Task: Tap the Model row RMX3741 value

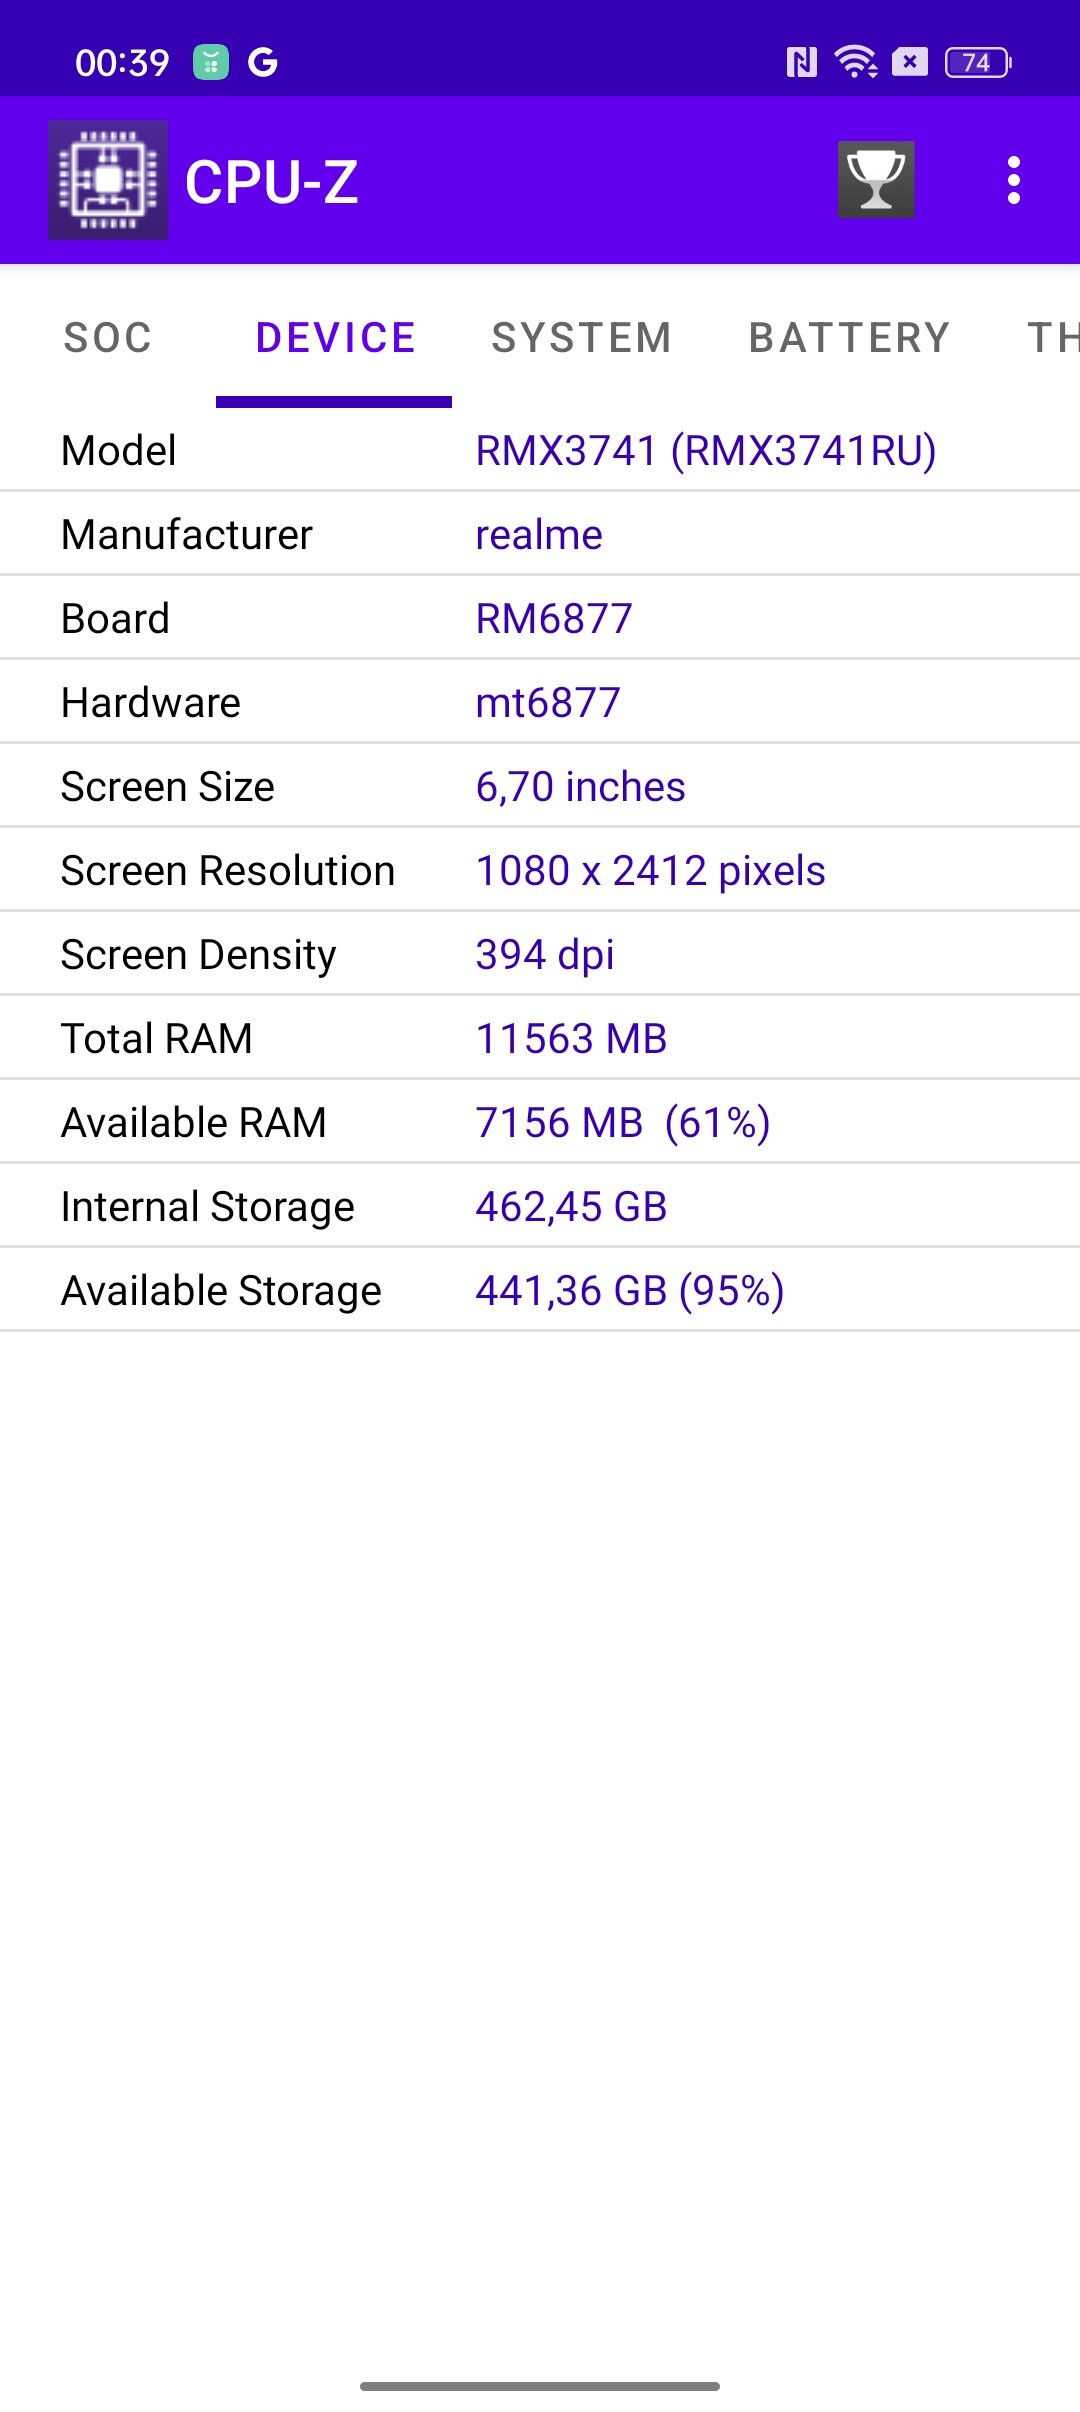Action: pyautogui.click(x=706, y=451)
